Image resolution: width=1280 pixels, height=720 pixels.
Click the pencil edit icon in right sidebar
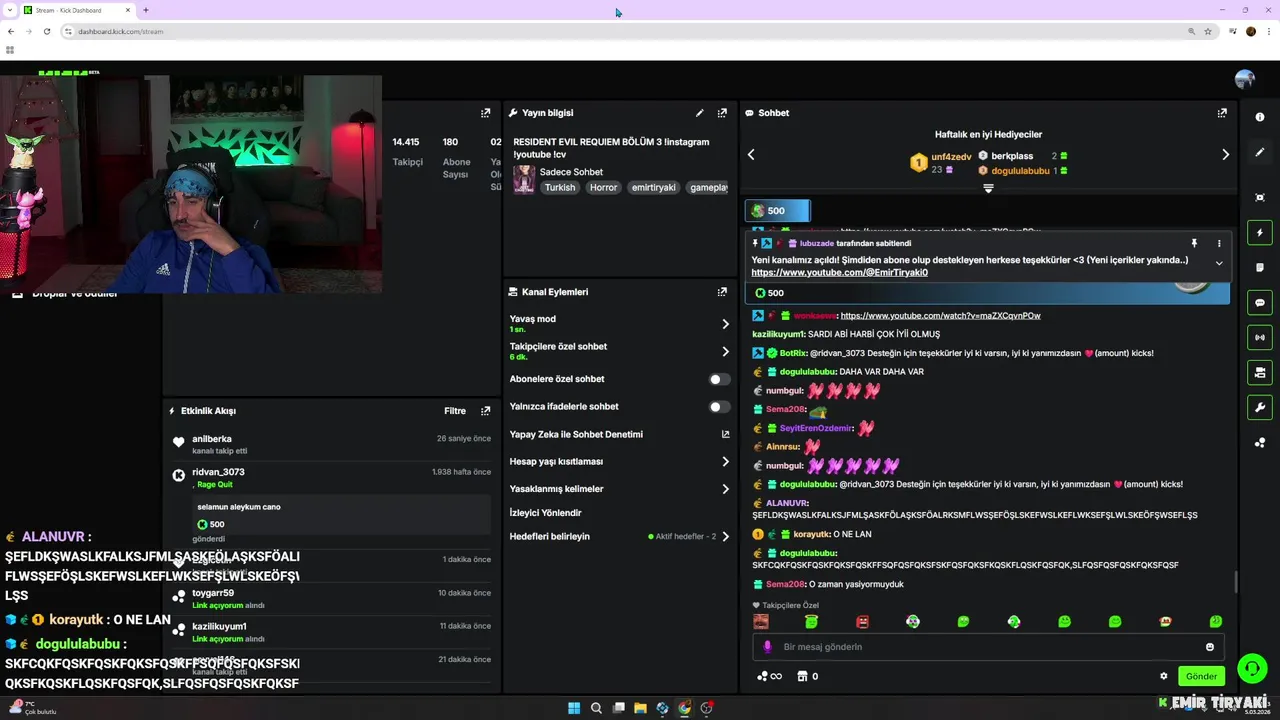[1260, 152]
